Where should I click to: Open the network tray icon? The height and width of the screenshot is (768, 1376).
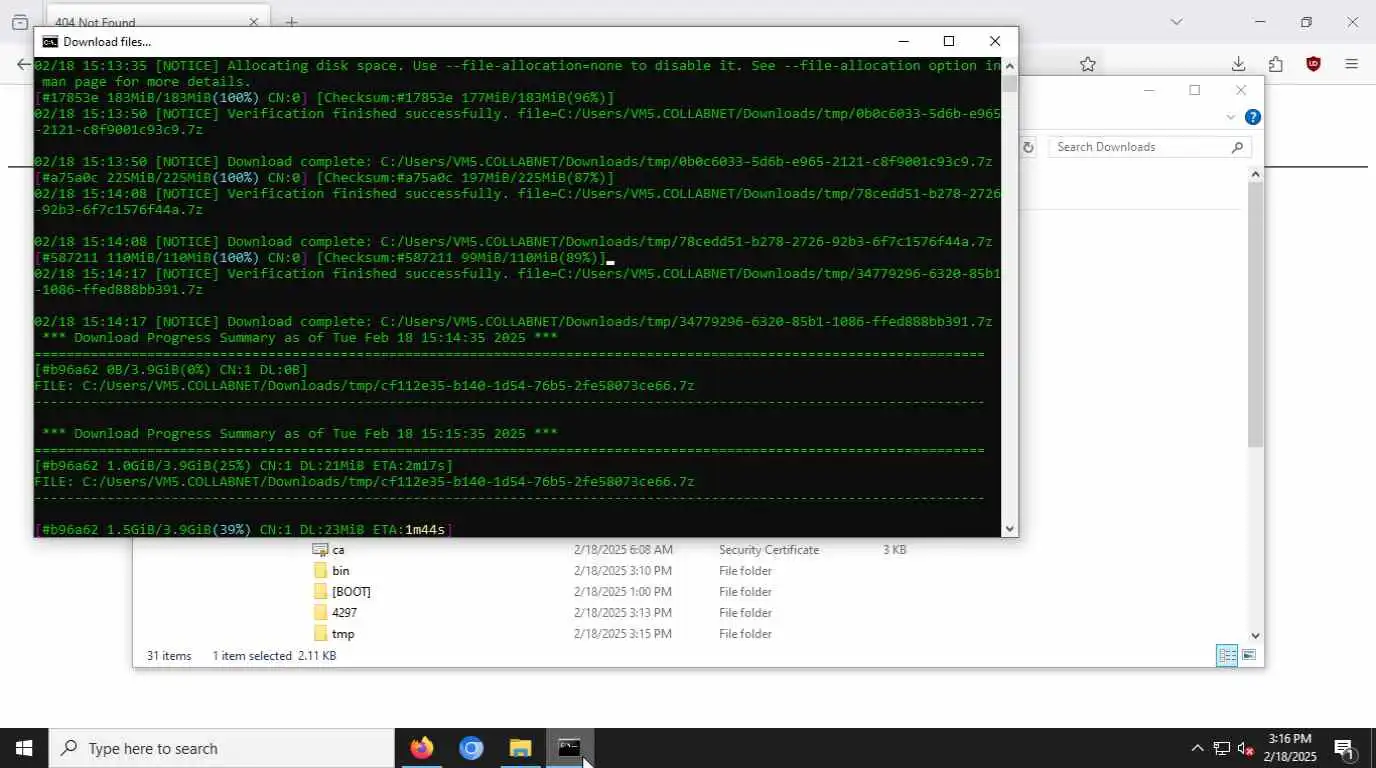(1221, 748)
